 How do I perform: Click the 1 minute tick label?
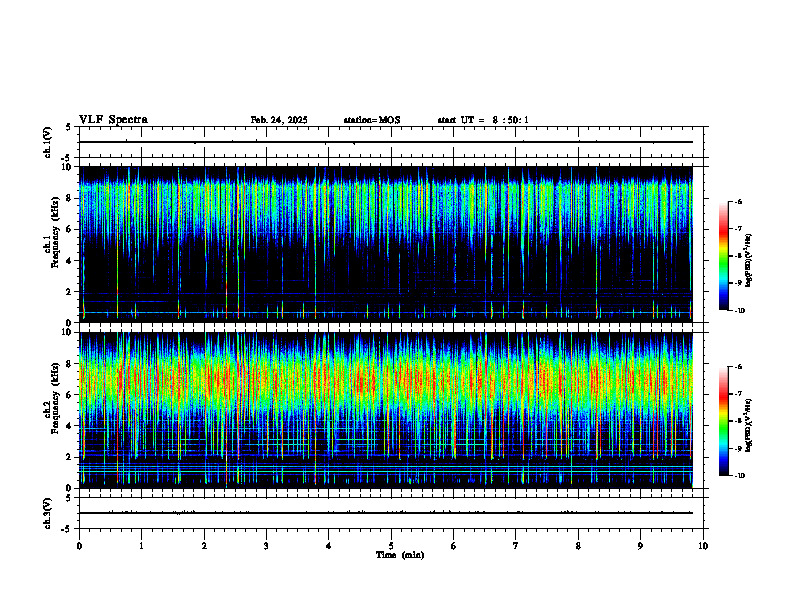pyautogui.click(x=141, y=546)
